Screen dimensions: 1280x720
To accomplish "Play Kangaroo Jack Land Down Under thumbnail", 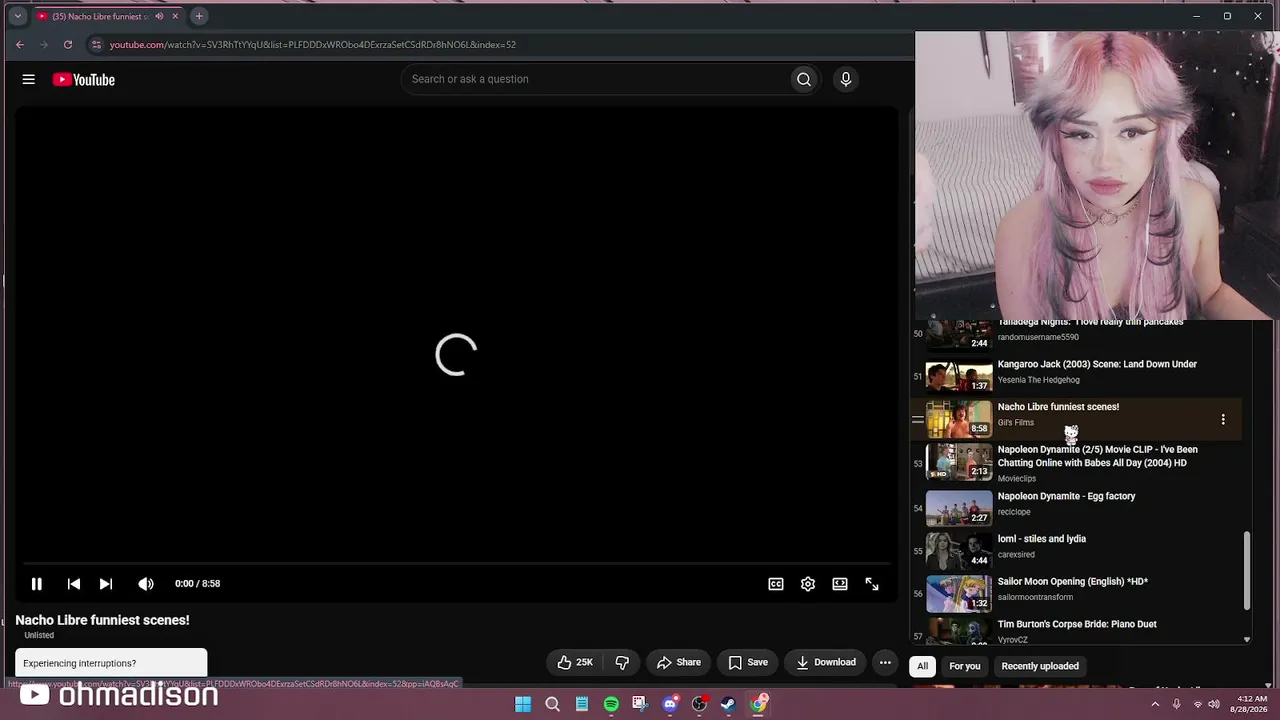I will point(959,377).
